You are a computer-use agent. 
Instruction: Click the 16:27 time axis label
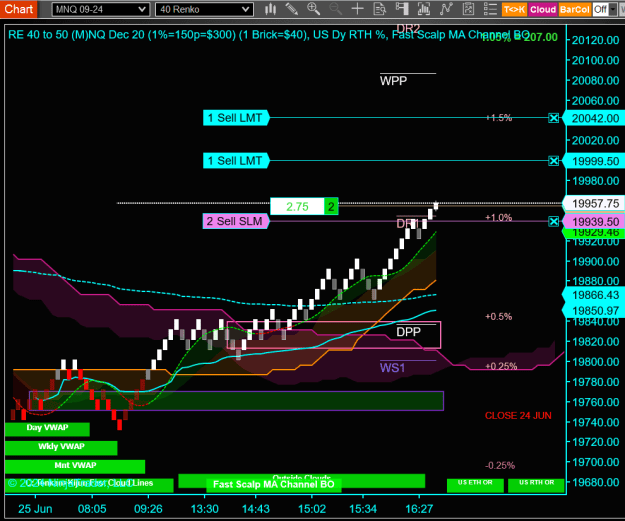coord(419,509)
